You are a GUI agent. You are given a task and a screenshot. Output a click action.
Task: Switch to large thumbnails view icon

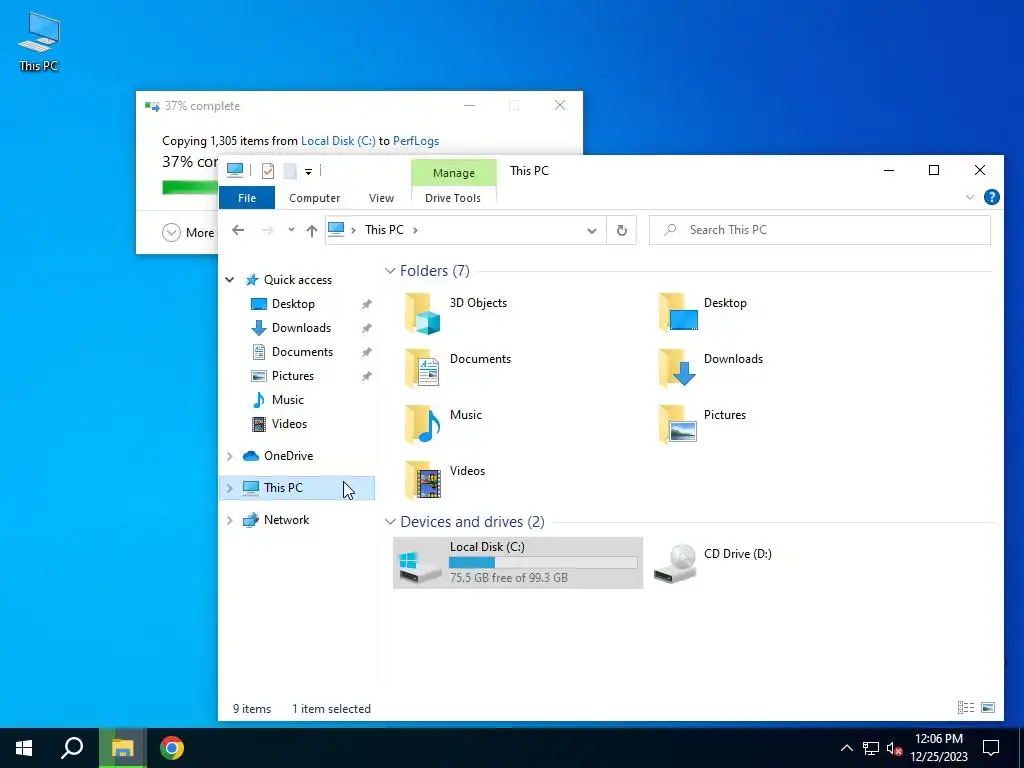(988, 708)
